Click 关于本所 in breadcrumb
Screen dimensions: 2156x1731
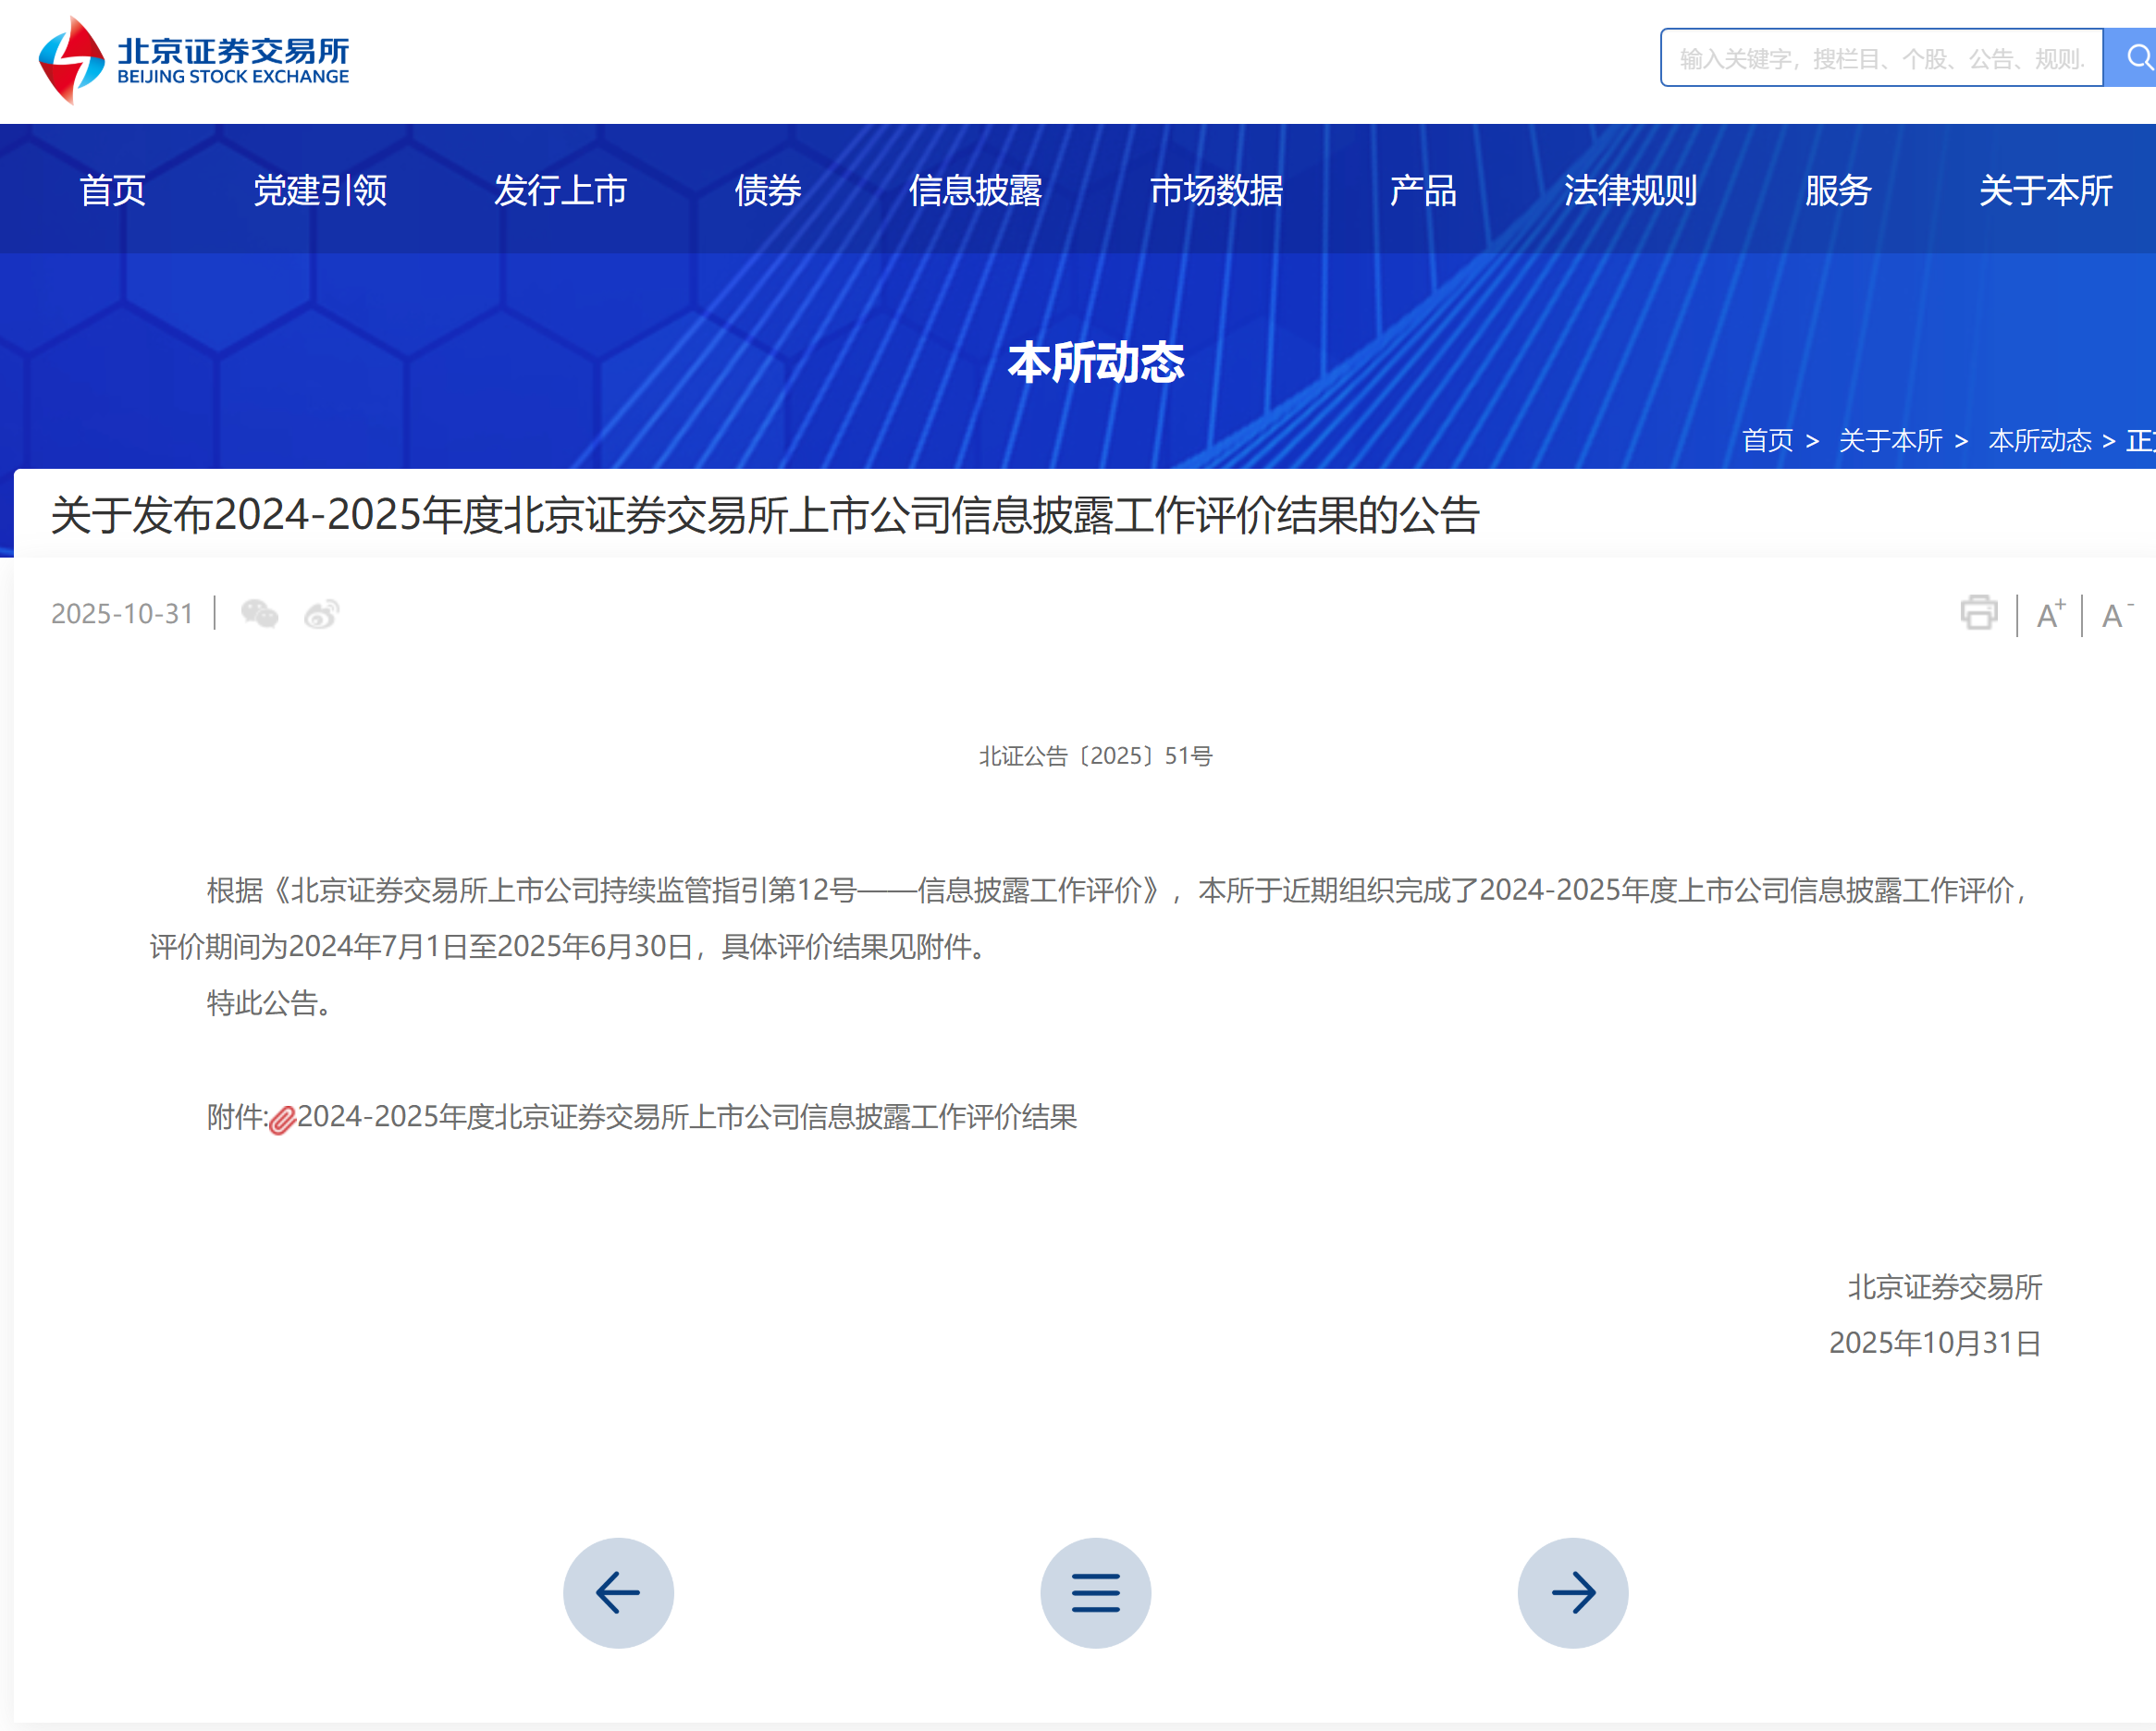(1889, 440)
